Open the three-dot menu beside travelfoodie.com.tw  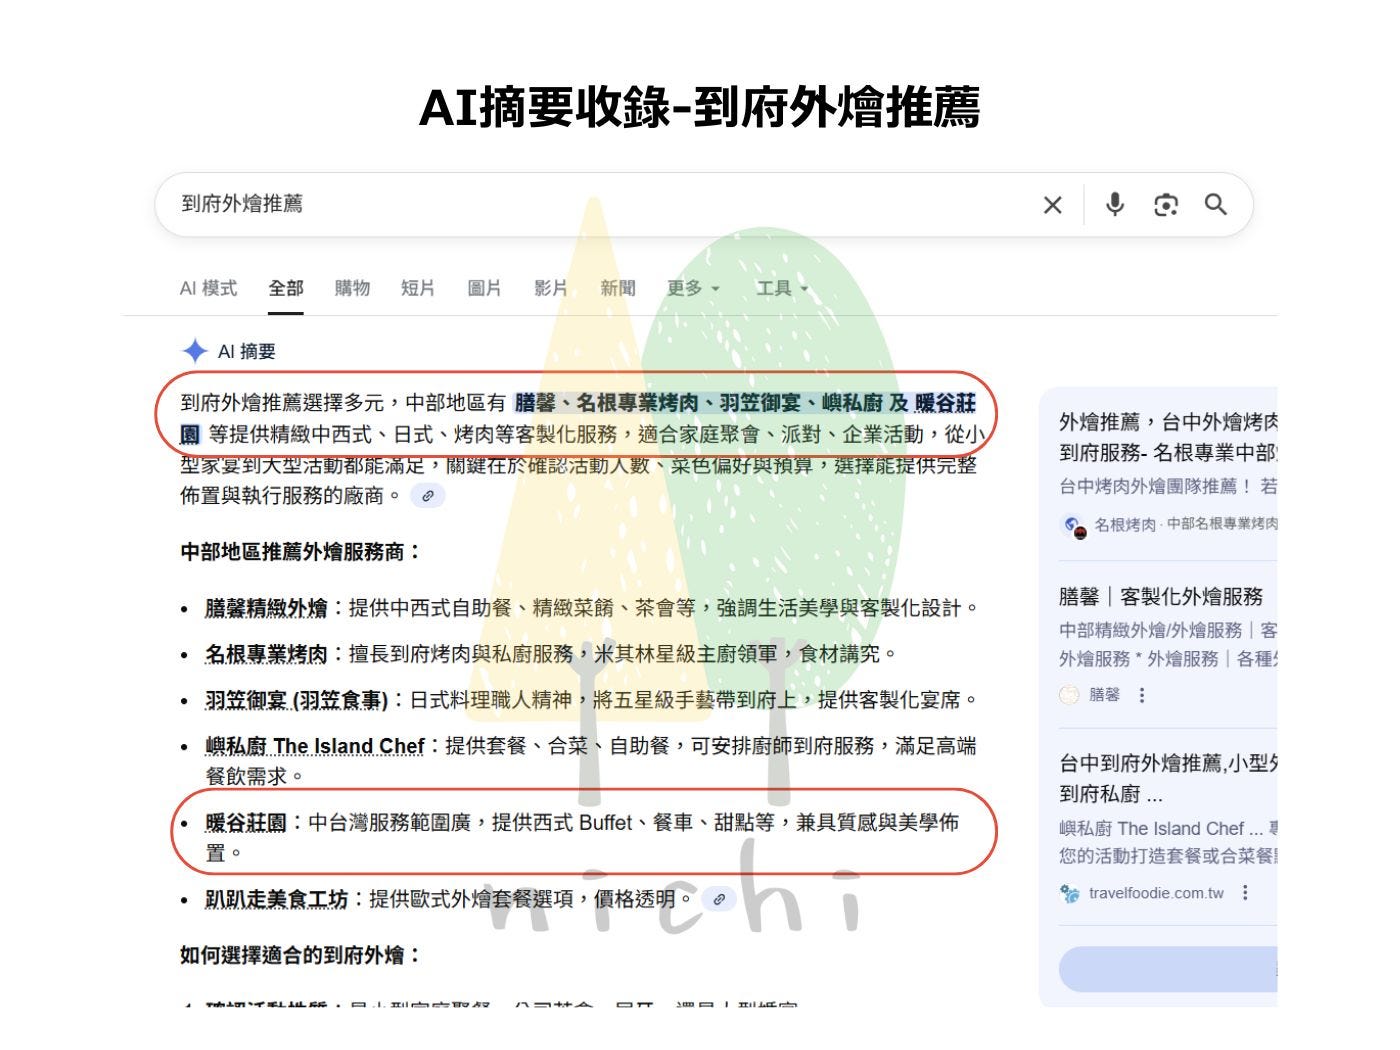(1245, 893)
